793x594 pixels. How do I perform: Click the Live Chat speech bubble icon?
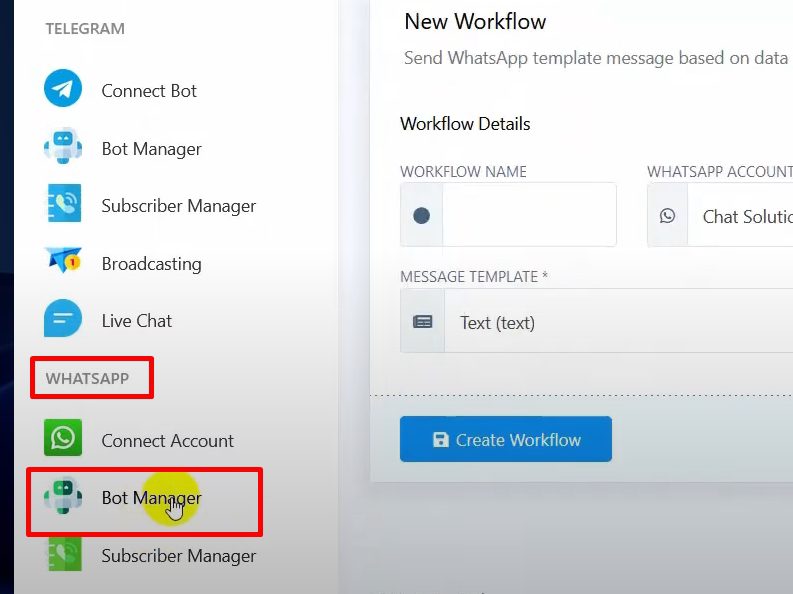63,320
